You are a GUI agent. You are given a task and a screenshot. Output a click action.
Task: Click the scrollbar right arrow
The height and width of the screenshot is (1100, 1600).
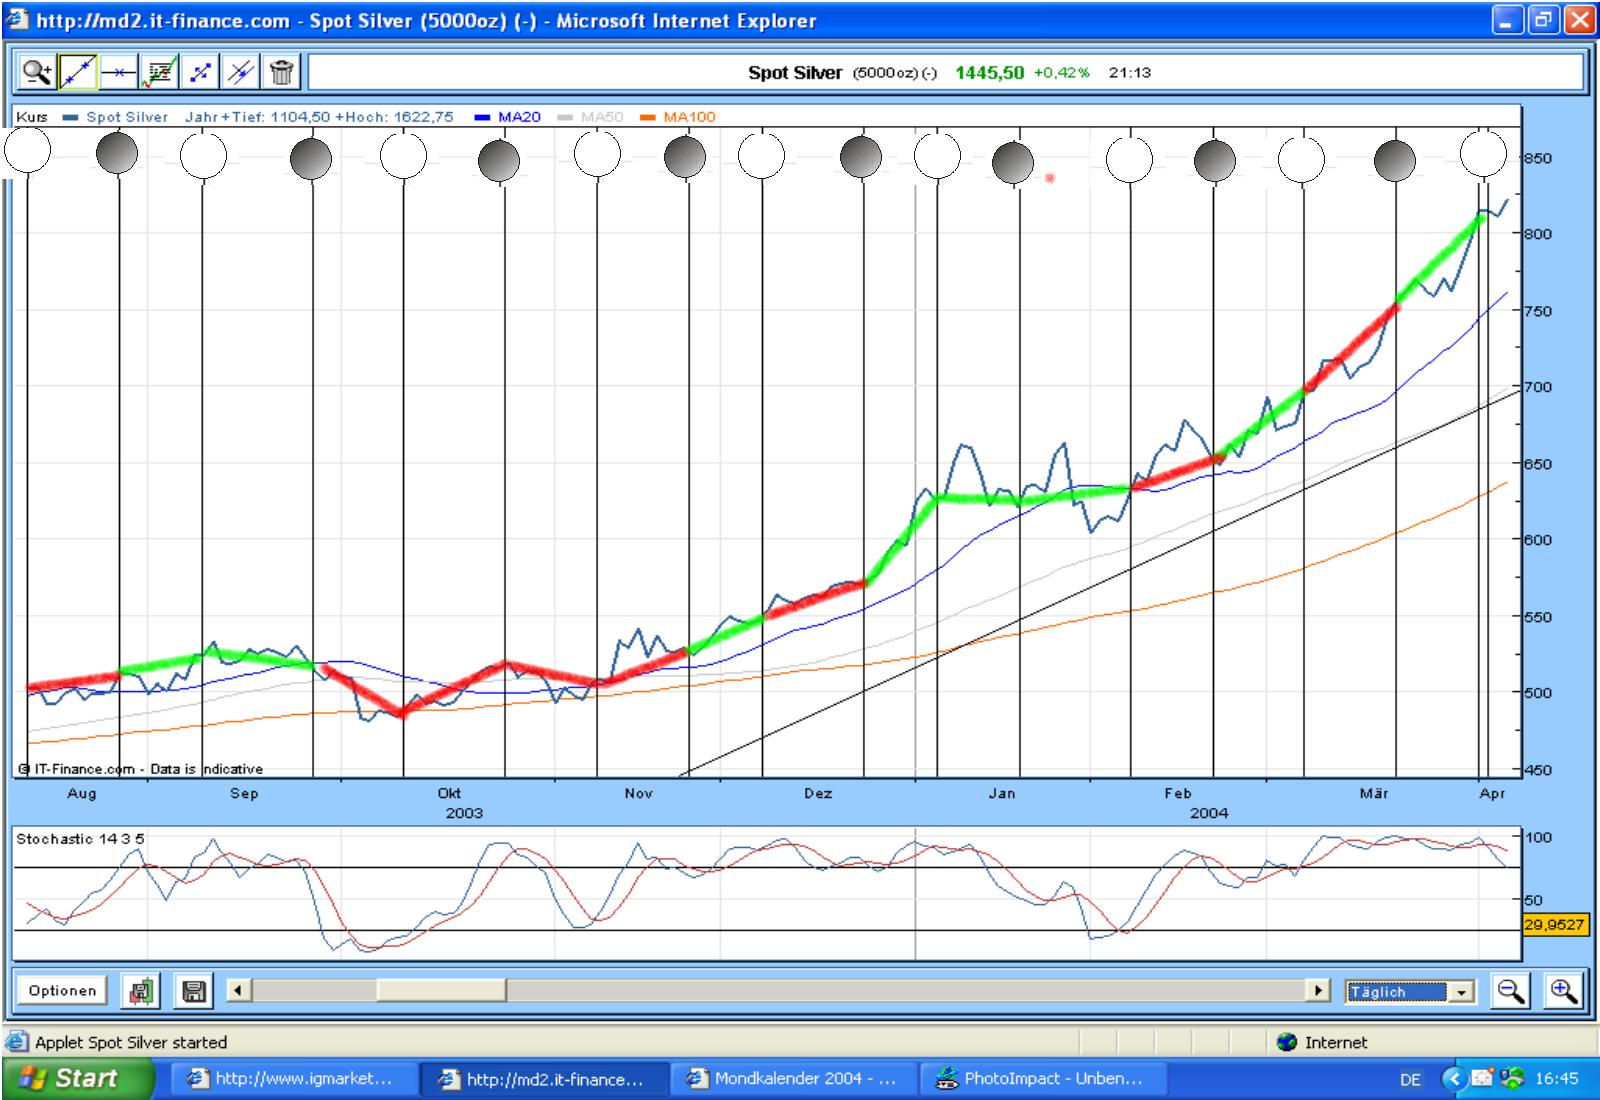pos(1320,991)
